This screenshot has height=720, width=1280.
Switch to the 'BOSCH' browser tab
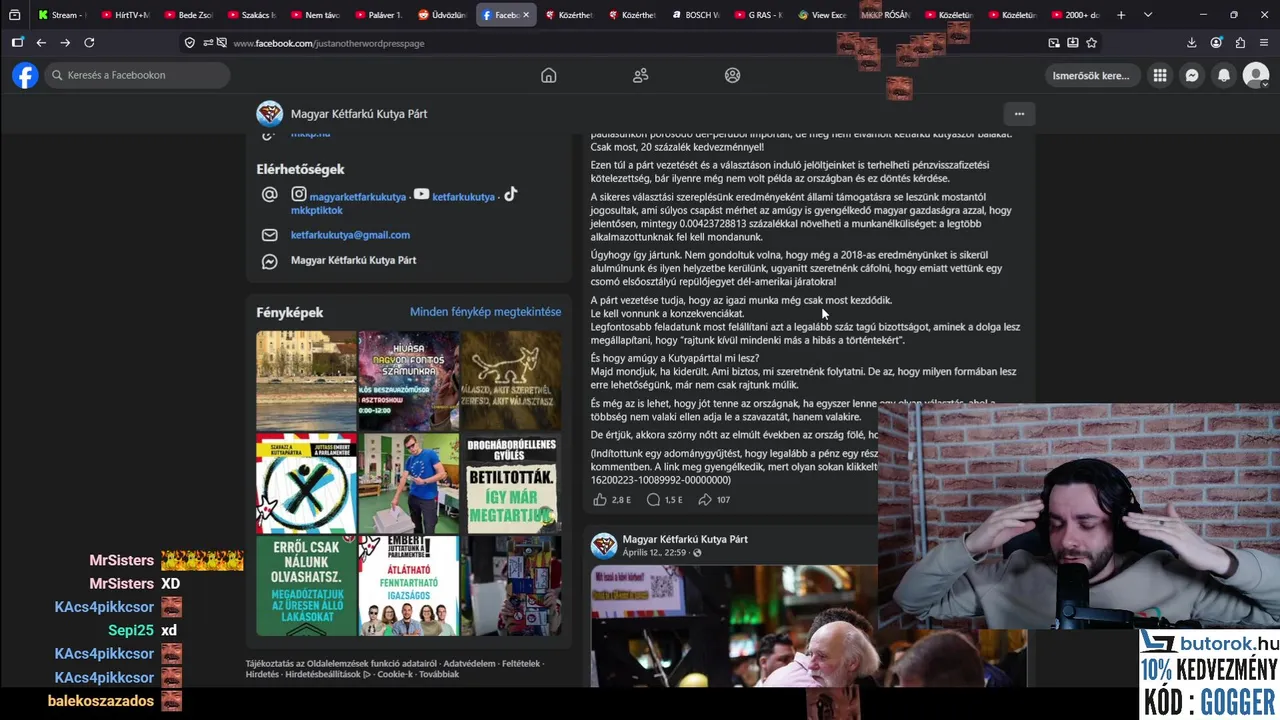click(694, 15)
